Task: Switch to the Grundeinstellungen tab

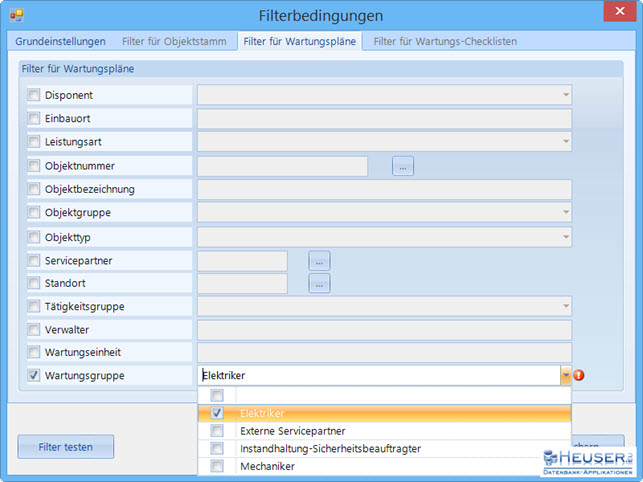Action: (x=61, y=42)
